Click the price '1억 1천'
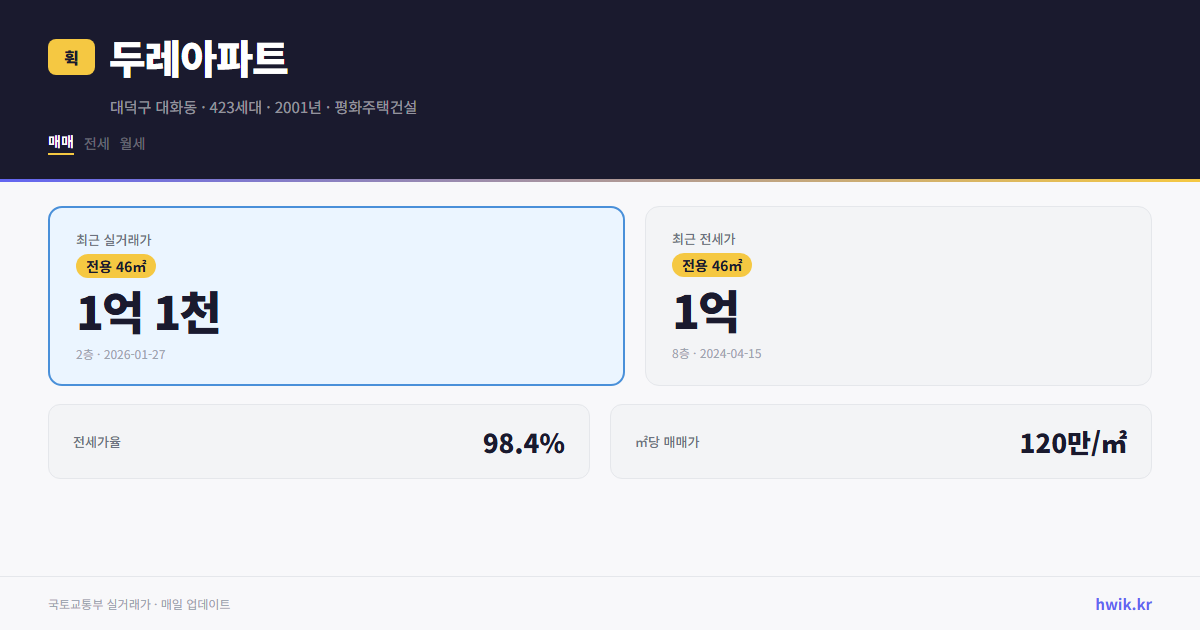Image resolution: width=1200 pixels, height=630 pixels. click(148, 313)
